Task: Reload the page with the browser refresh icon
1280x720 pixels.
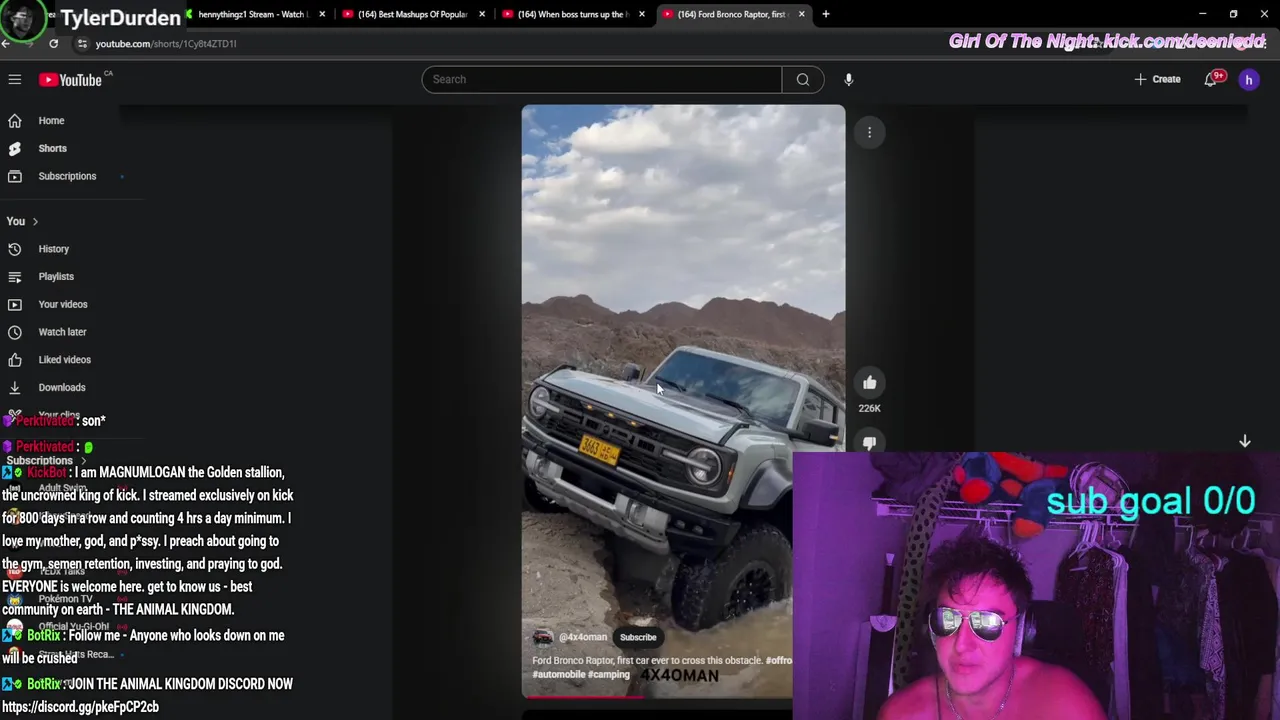Action: 53,44
